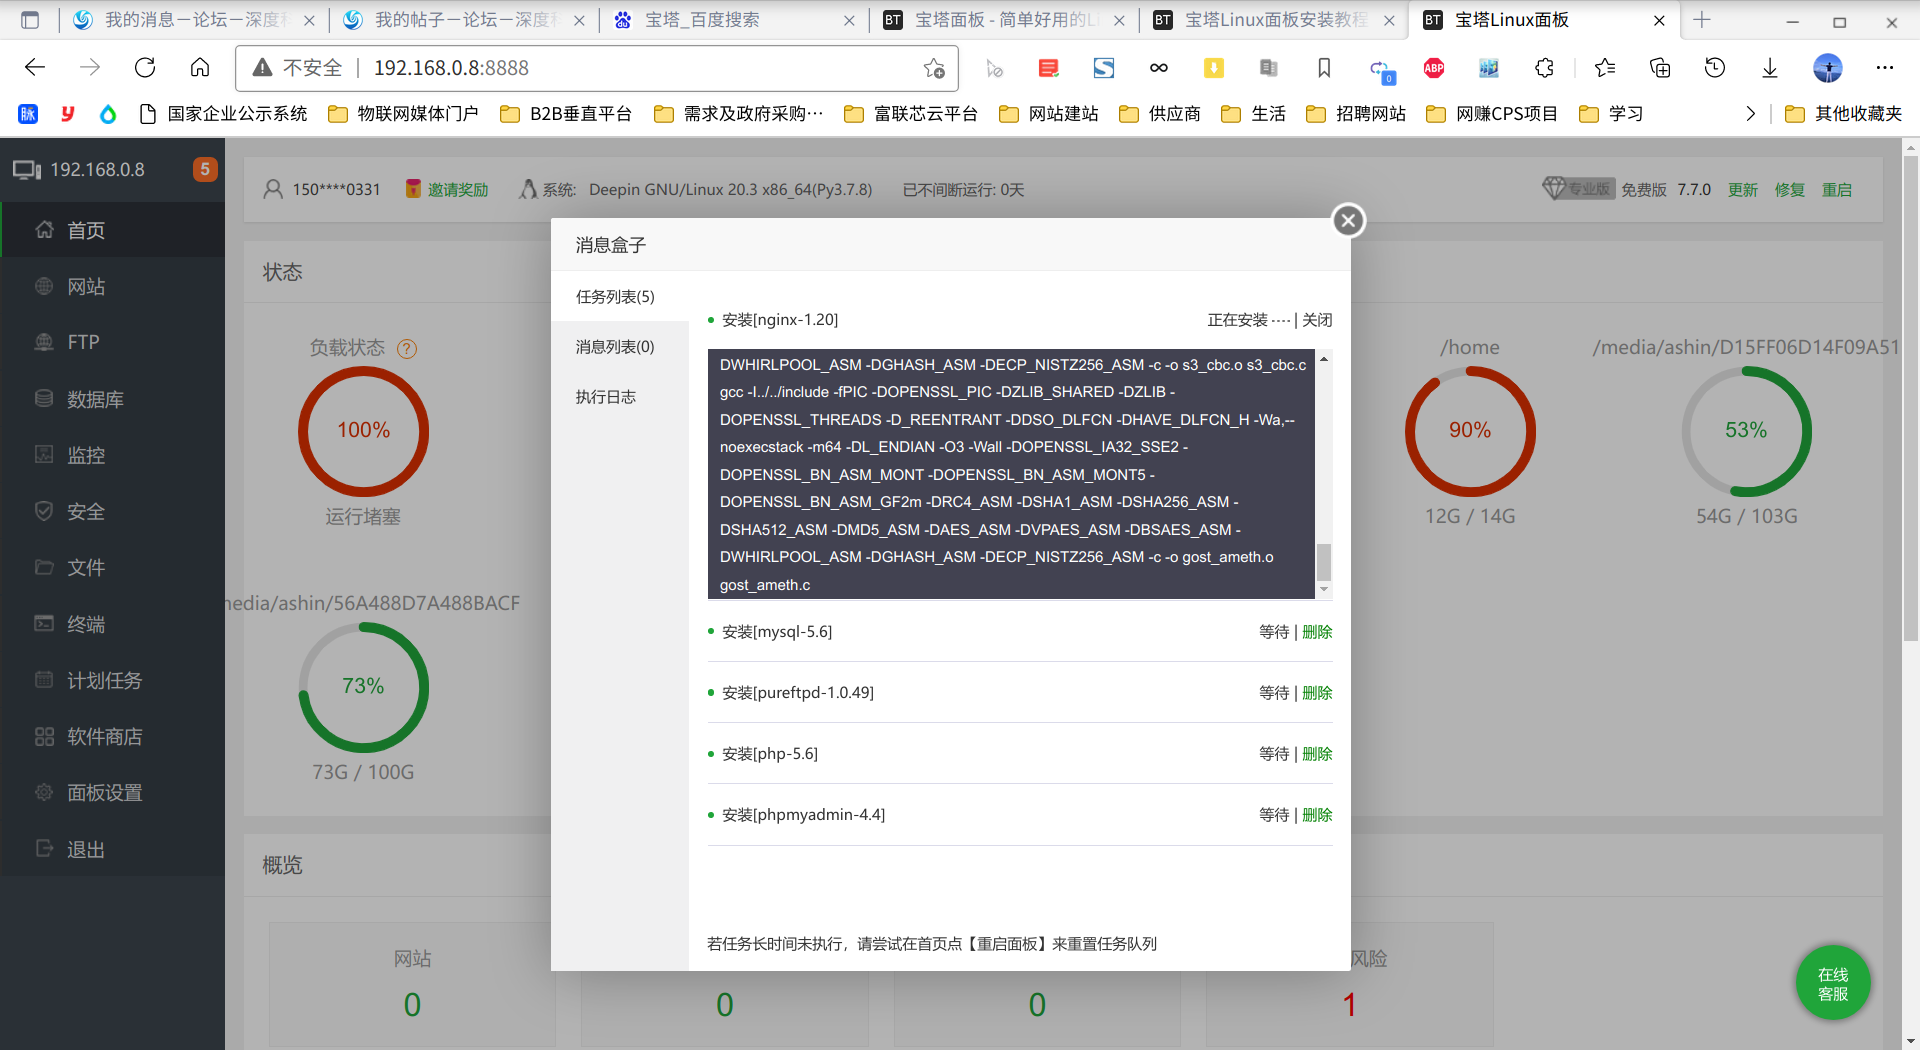Screen dimensions: 1920x1050
Task: Click the add-to-favorites star in address bar
Action: 934,68
